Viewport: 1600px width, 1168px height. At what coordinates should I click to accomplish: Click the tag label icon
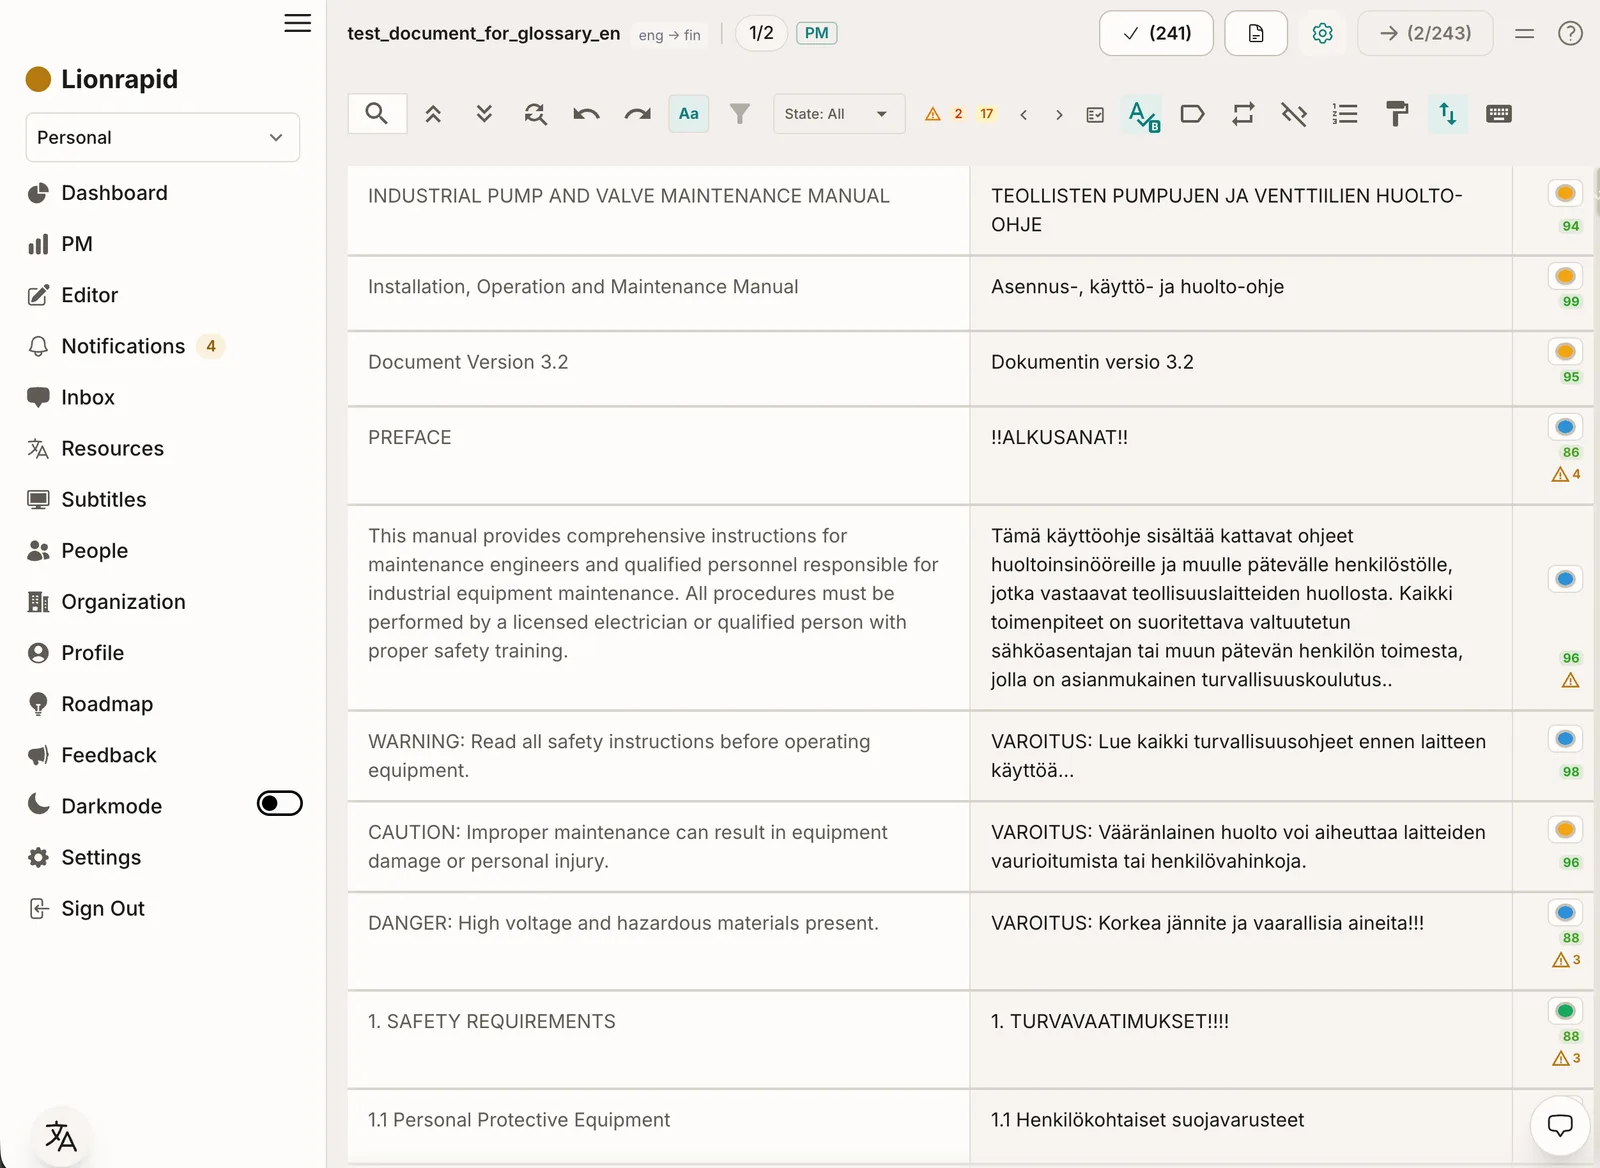point(1192,114)
